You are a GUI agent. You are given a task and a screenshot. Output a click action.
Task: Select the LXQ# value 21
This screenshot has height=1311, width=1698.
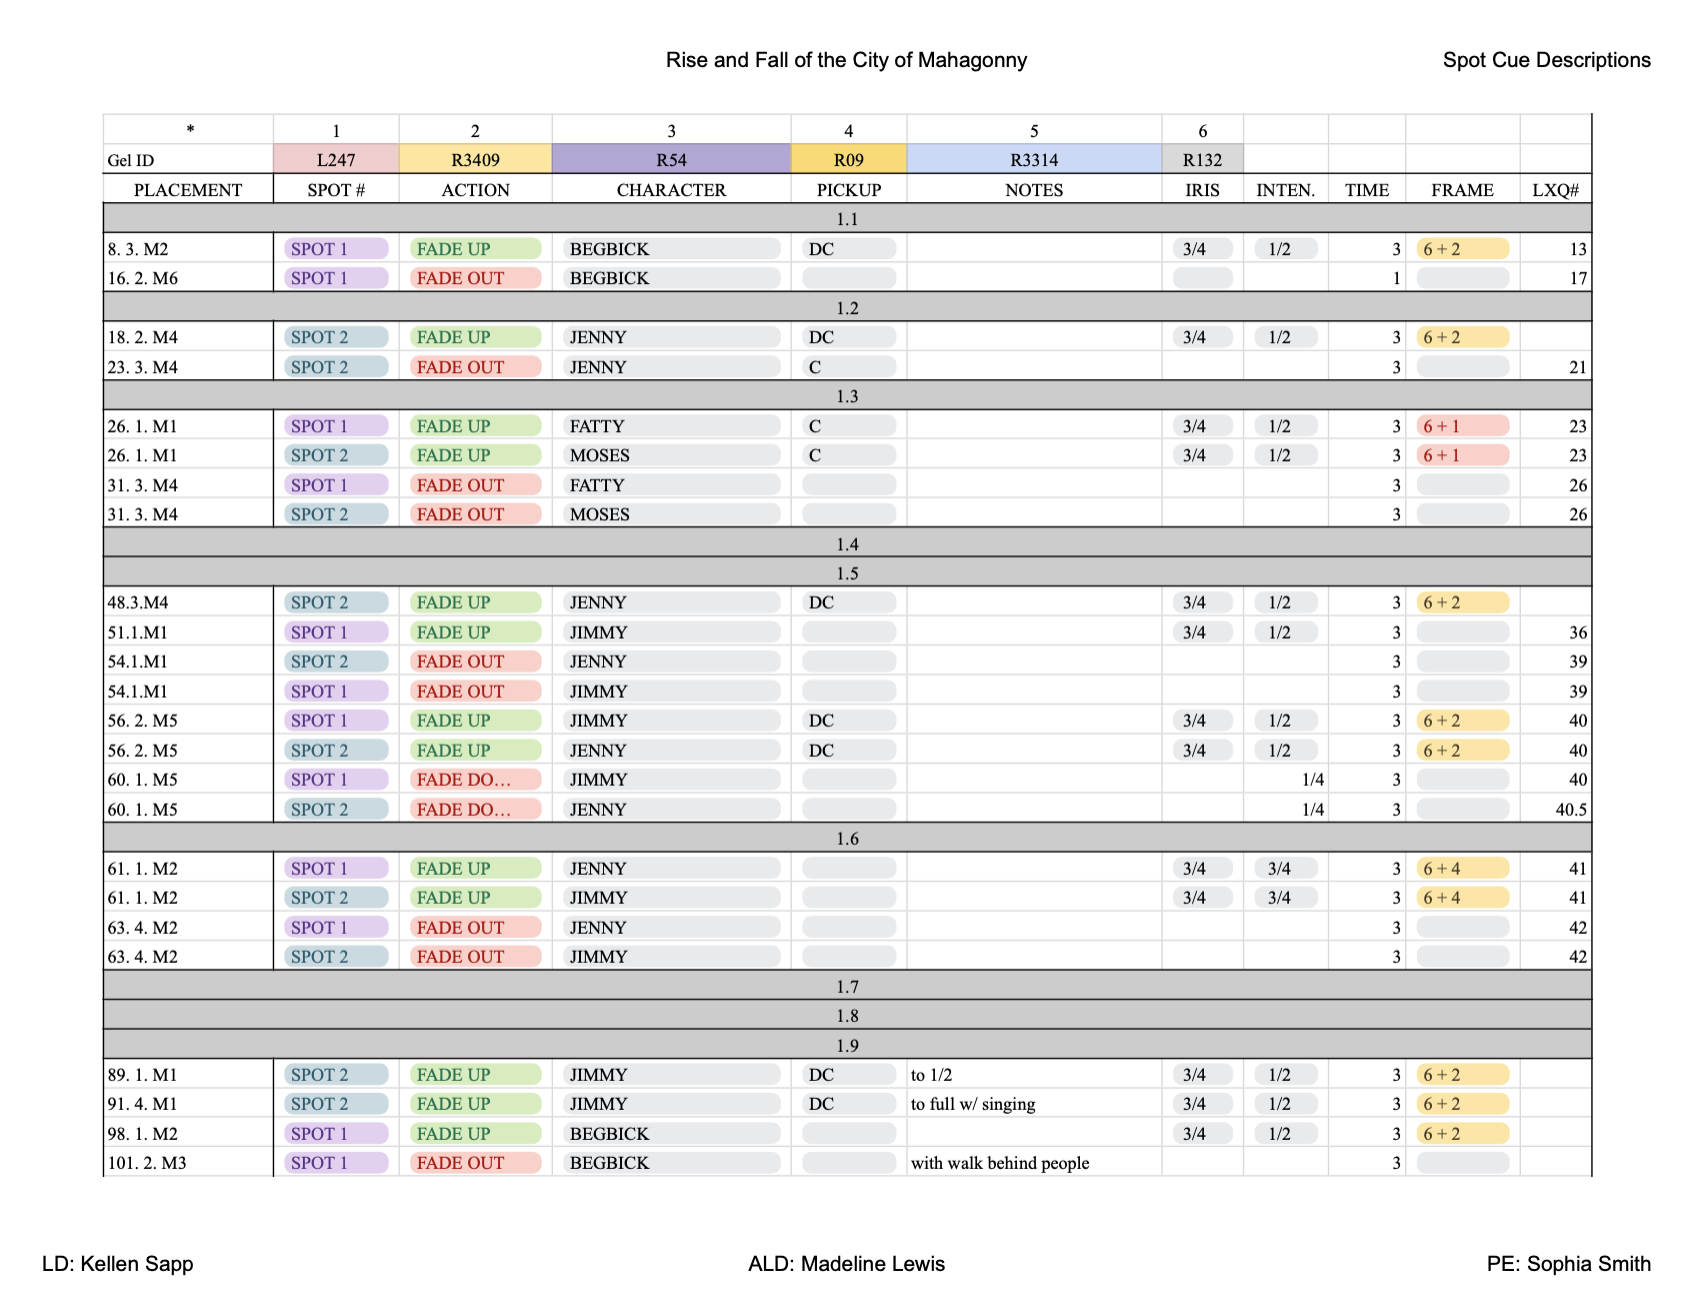point(1578,367)
